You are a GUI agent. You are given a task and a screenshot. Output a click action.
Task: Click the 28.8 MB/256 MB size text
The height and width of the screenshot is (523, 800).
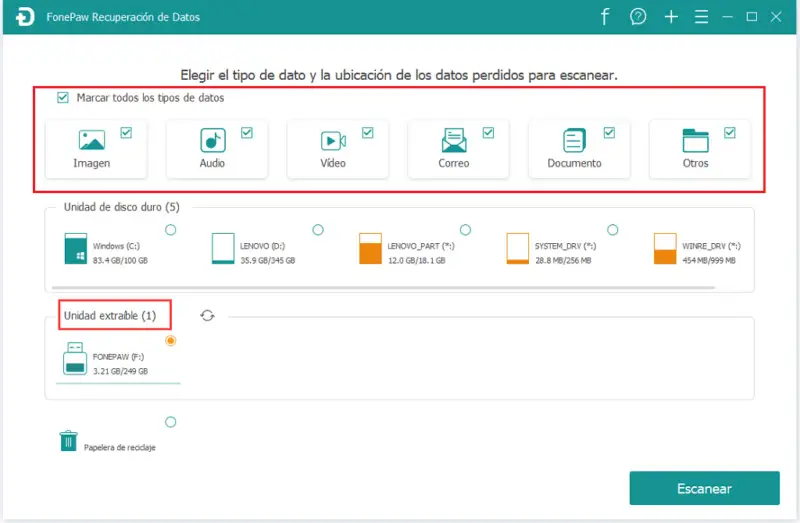pyautogui.click(x=563, y=260)
